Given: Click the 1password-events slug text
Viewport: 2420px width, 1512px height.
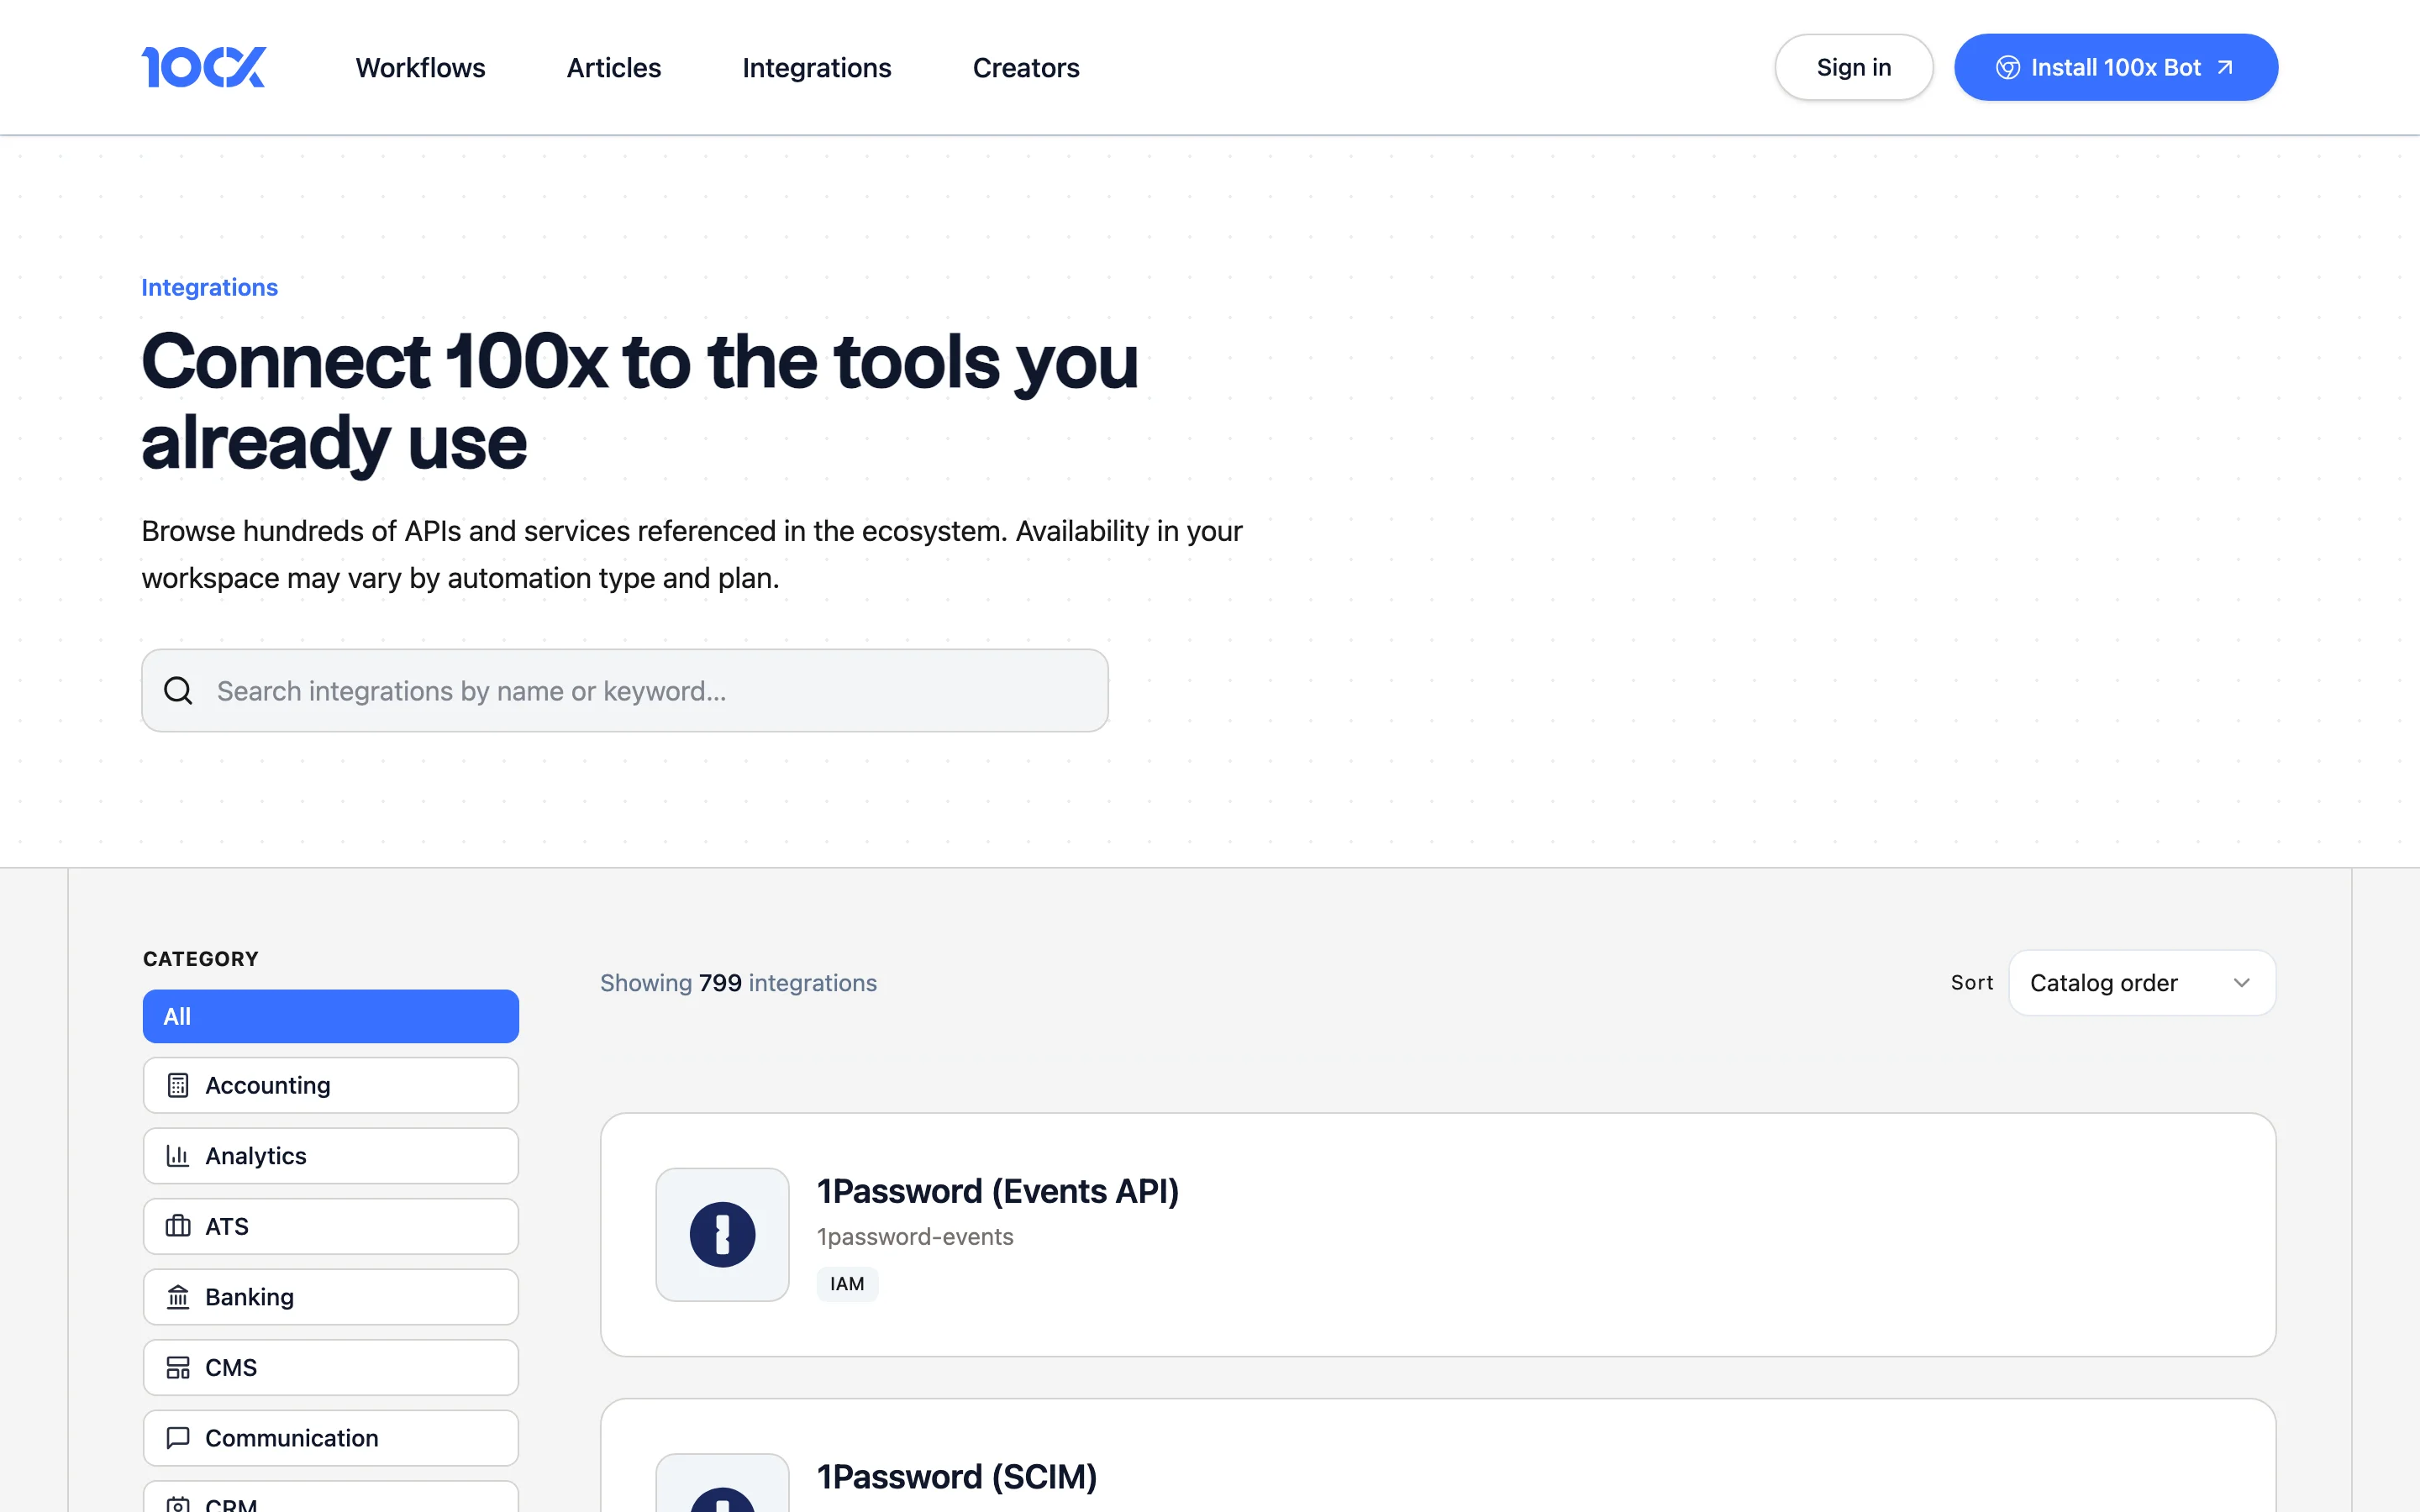Looking at the screenshot, I should pos(915,1237).
